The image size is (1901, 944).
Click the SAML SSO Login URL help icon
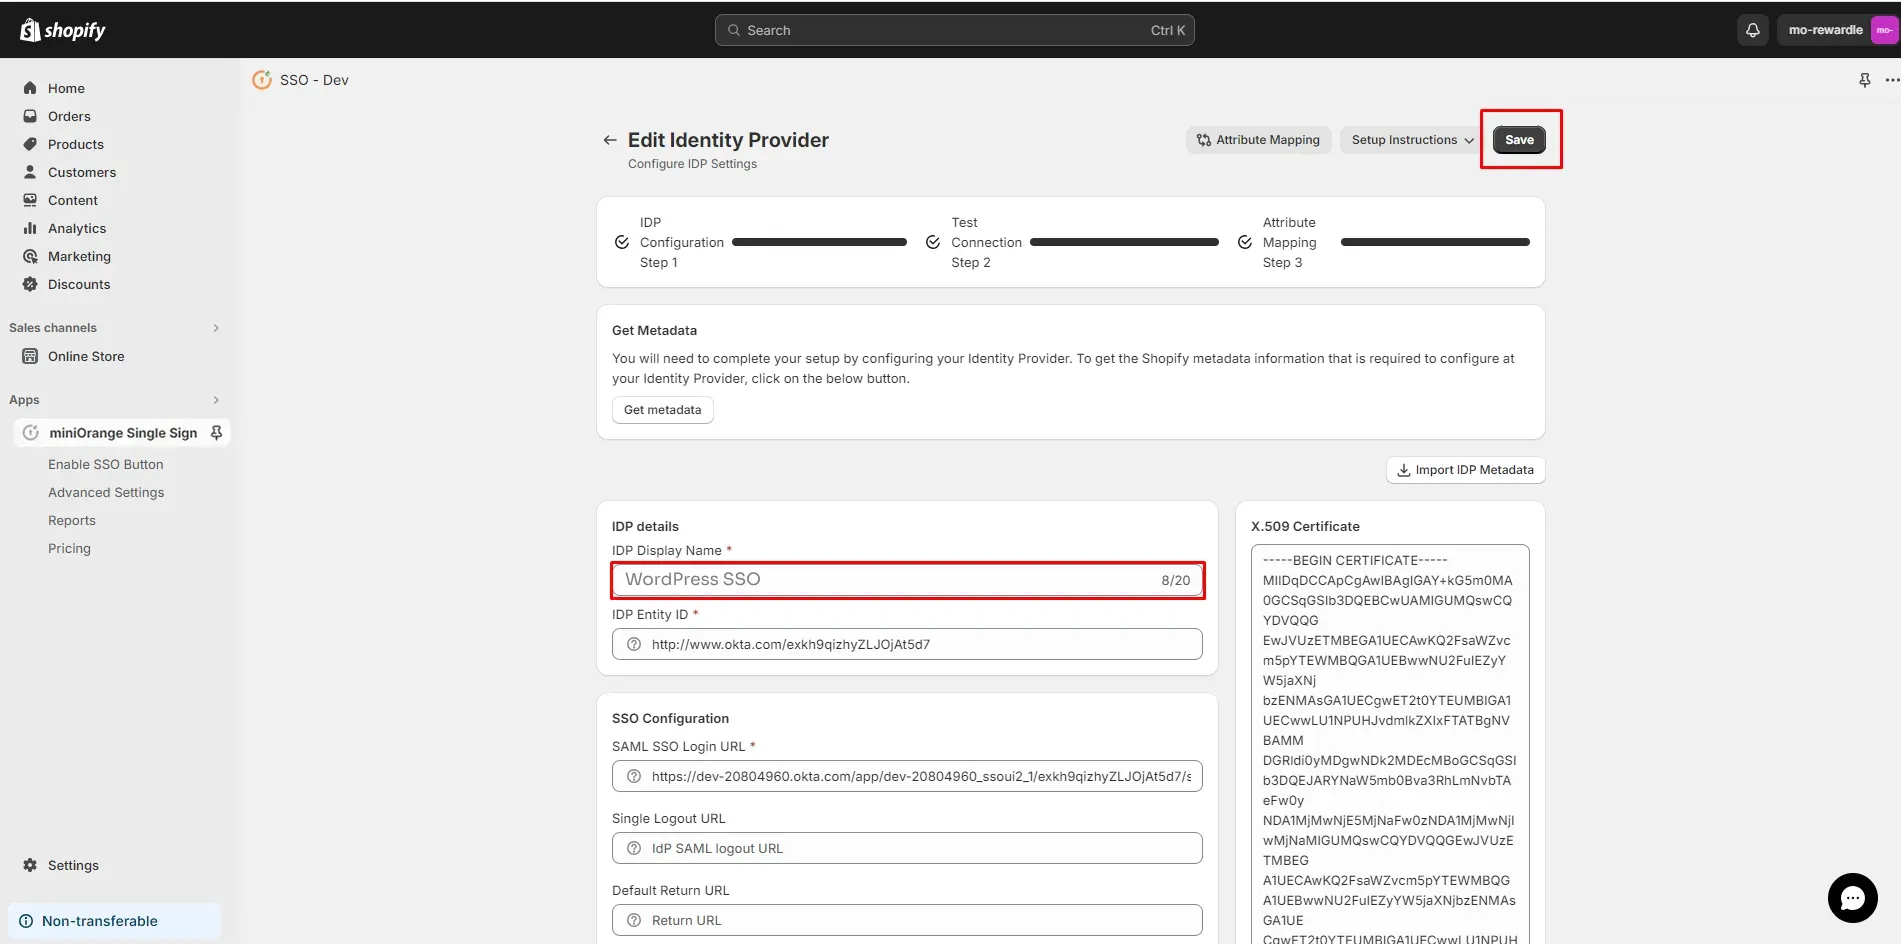634,776
